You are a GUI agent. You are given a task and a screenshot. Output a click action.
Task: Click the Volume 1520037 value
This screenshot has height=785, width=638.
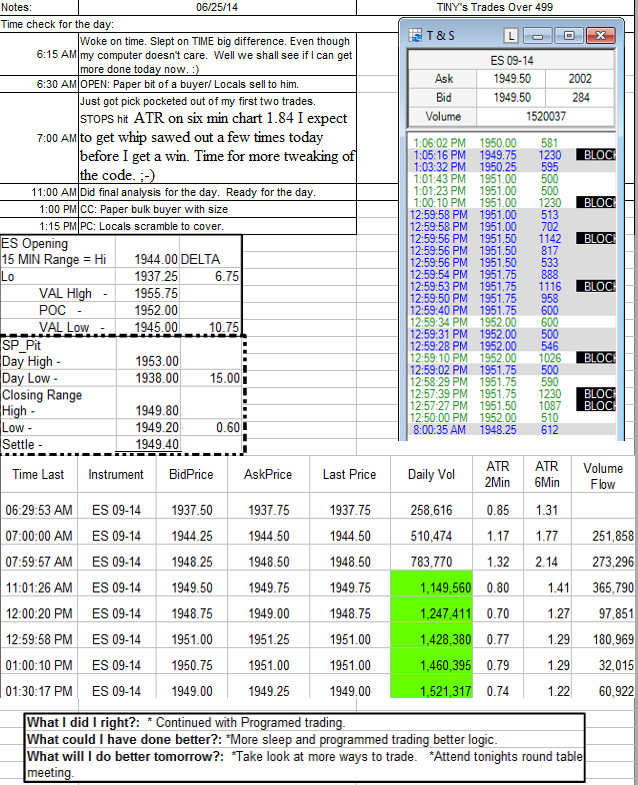click(545, 117)
